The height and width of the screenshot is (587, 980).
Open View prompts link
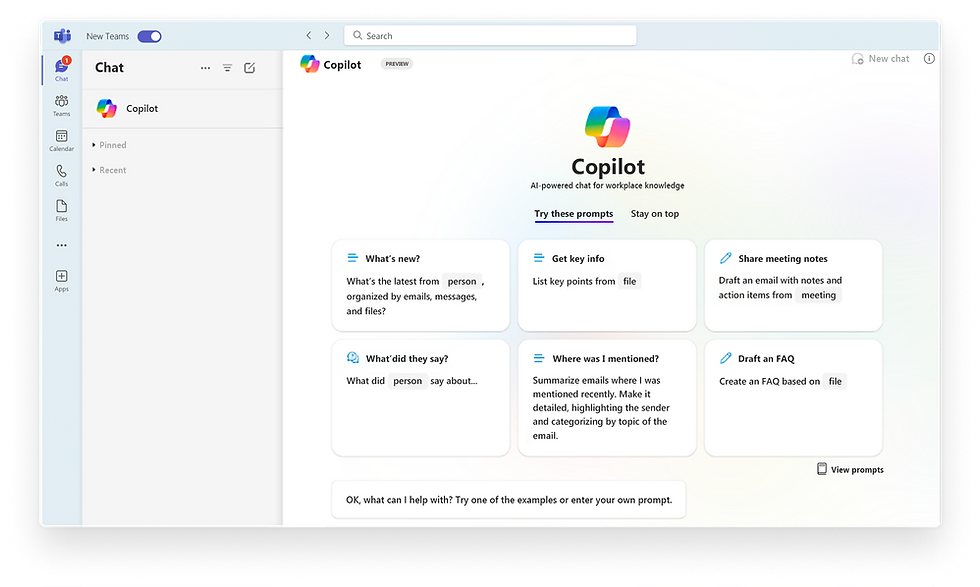pos(850,469)
